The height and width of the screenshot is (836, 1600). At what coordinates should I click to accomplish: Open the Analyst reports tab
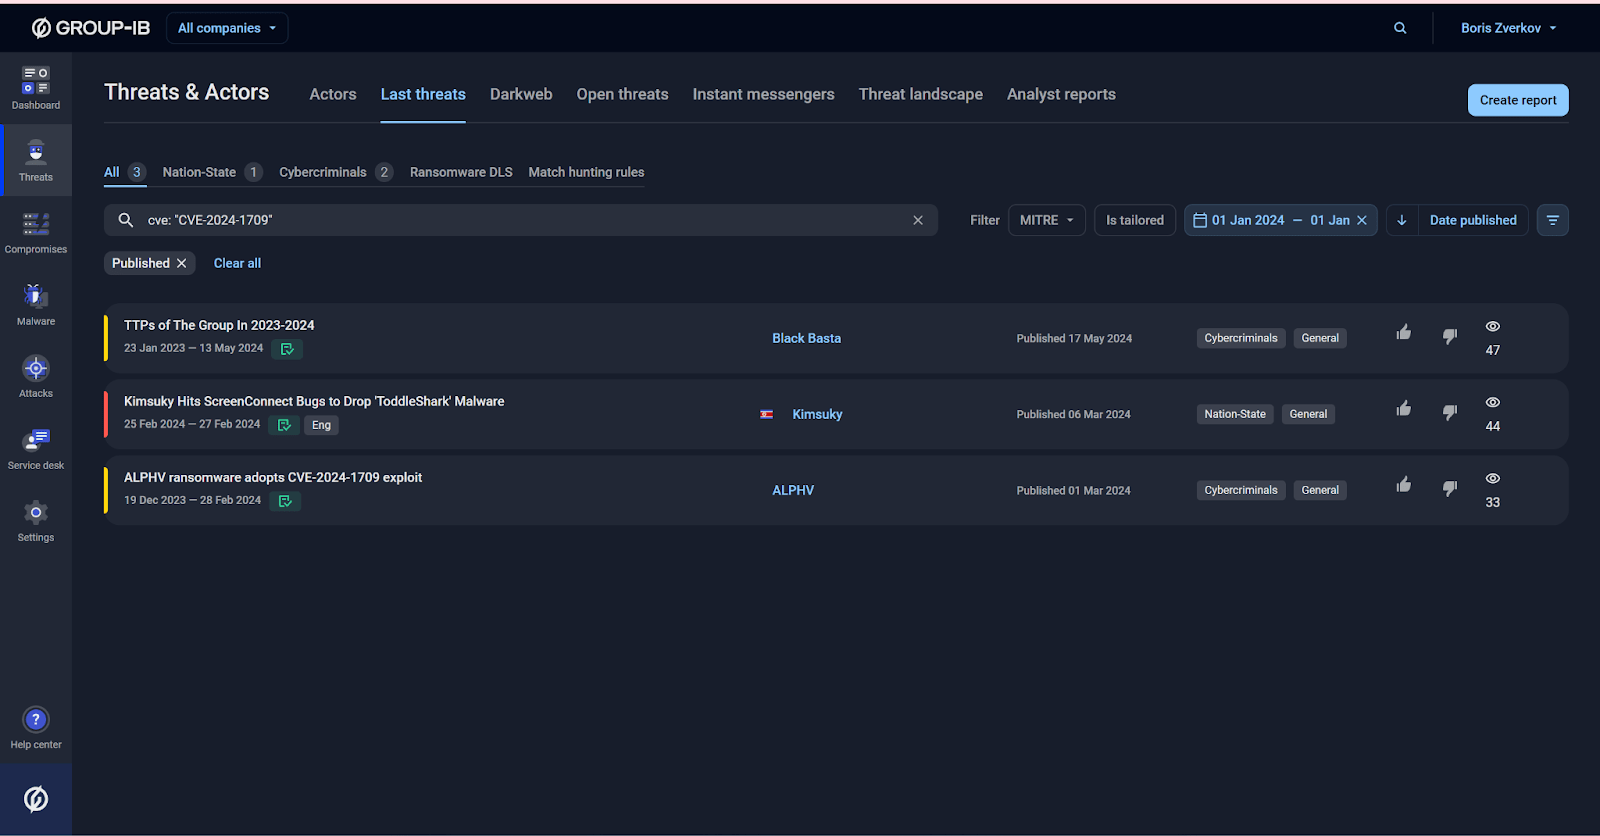click(x=1061, y=94)
